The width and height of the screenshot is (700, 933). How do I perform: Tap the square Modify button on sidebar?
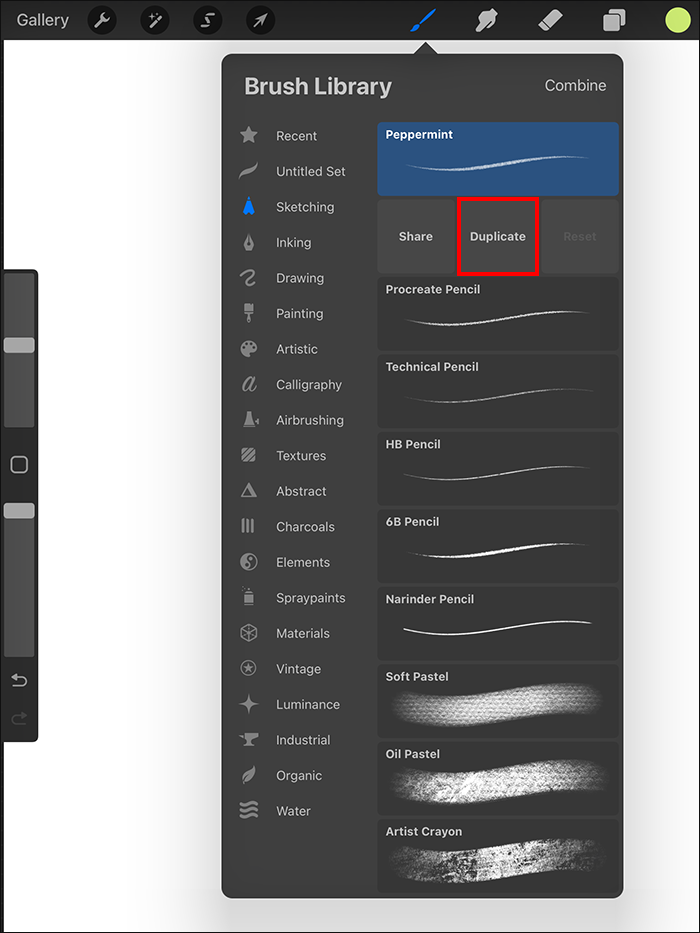[x=20, y=465]
